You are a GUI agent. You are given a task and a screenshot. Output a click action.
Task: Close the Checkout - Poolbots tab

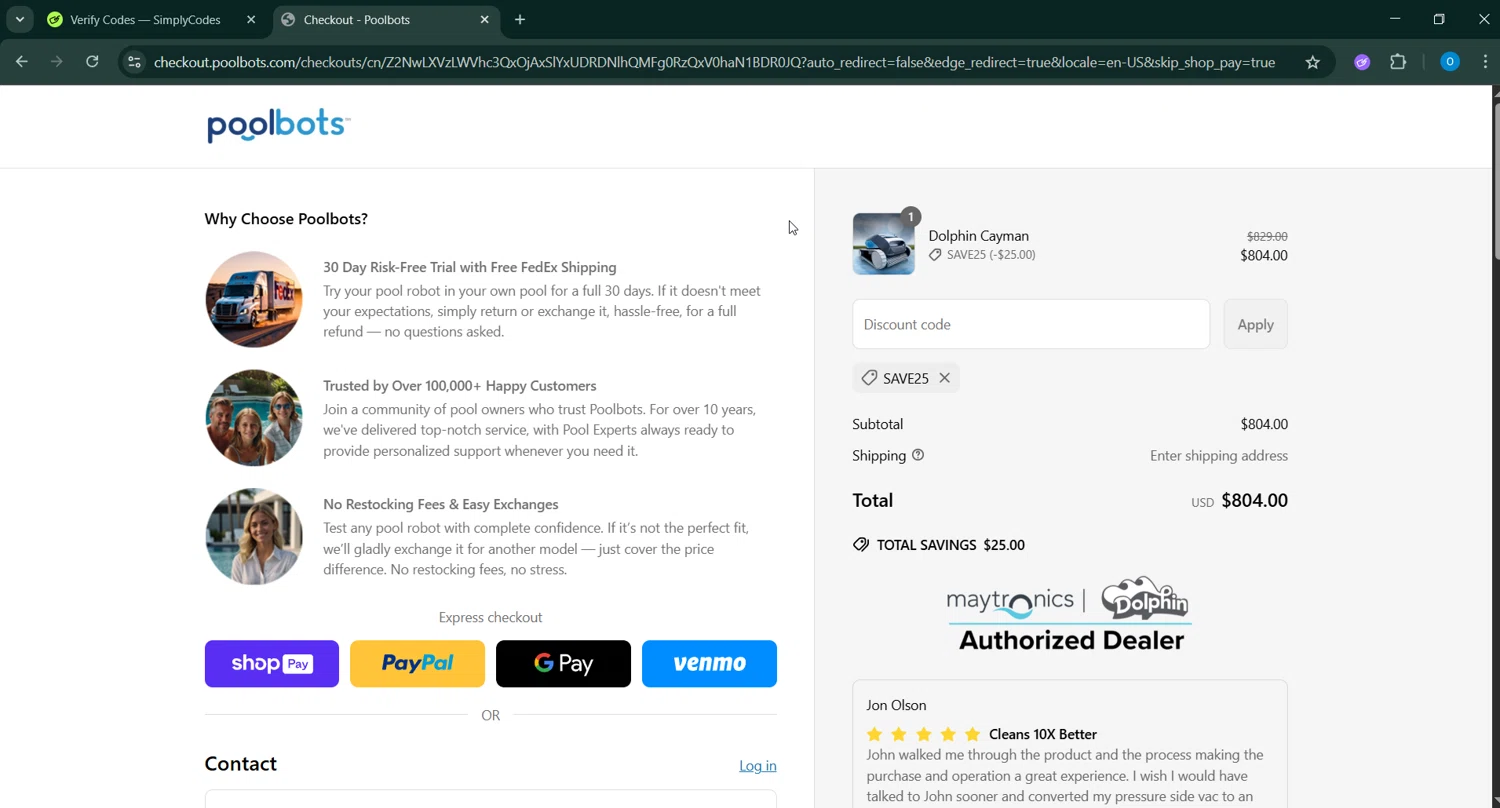(485, 19)
